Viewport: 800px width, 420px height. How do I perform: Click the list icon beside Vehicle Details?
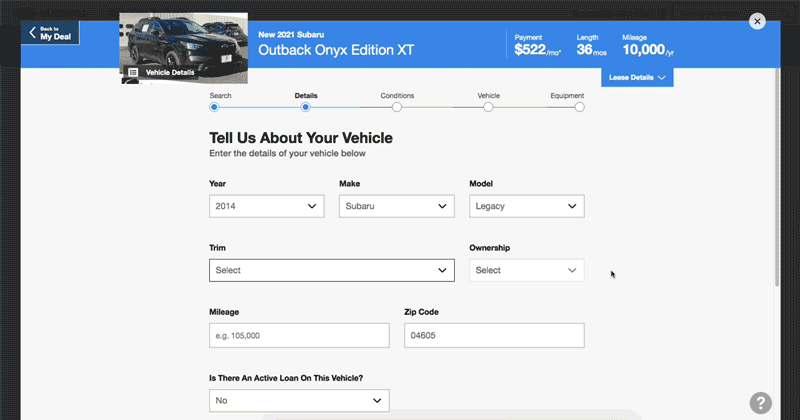tap(133, 72)
